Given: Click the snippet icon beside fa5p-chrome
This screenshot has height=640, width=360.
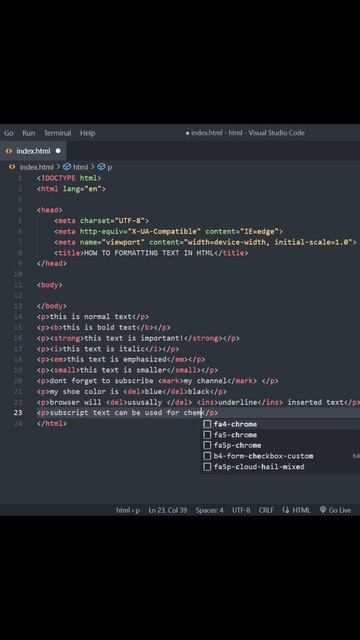Looking at the screenshot, I should click(x=207, y=445).
